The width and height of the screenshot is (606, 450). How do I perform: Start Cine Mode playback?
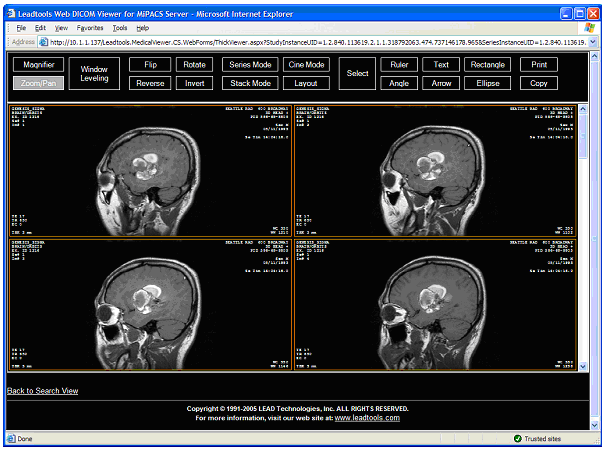click(x=306, y=64)
